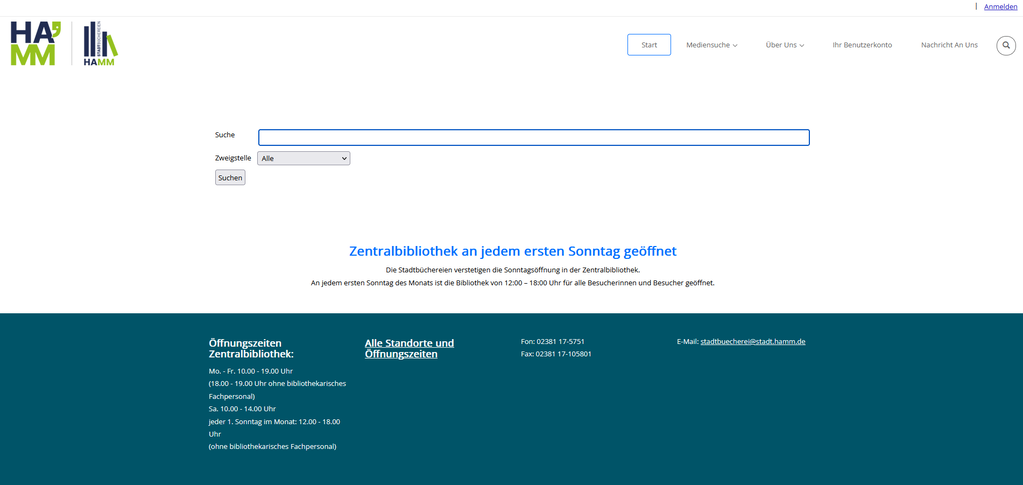Click the Fon: 02381 17-5751 text

[x=553, y=341]
